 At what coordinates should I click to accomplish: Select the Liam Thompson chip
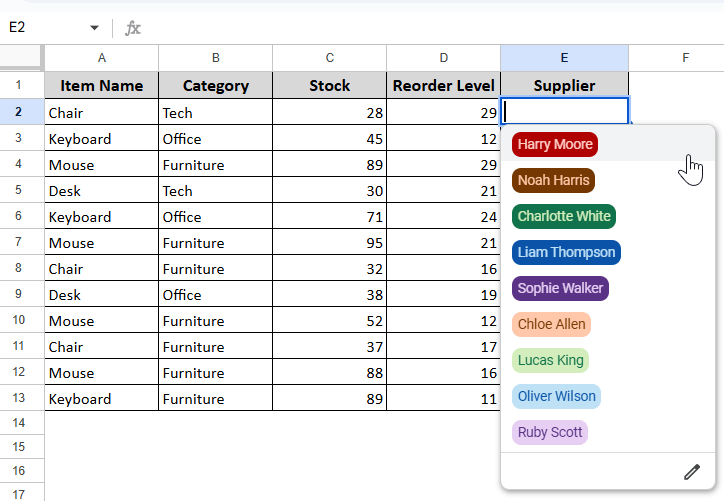point(566,252)
